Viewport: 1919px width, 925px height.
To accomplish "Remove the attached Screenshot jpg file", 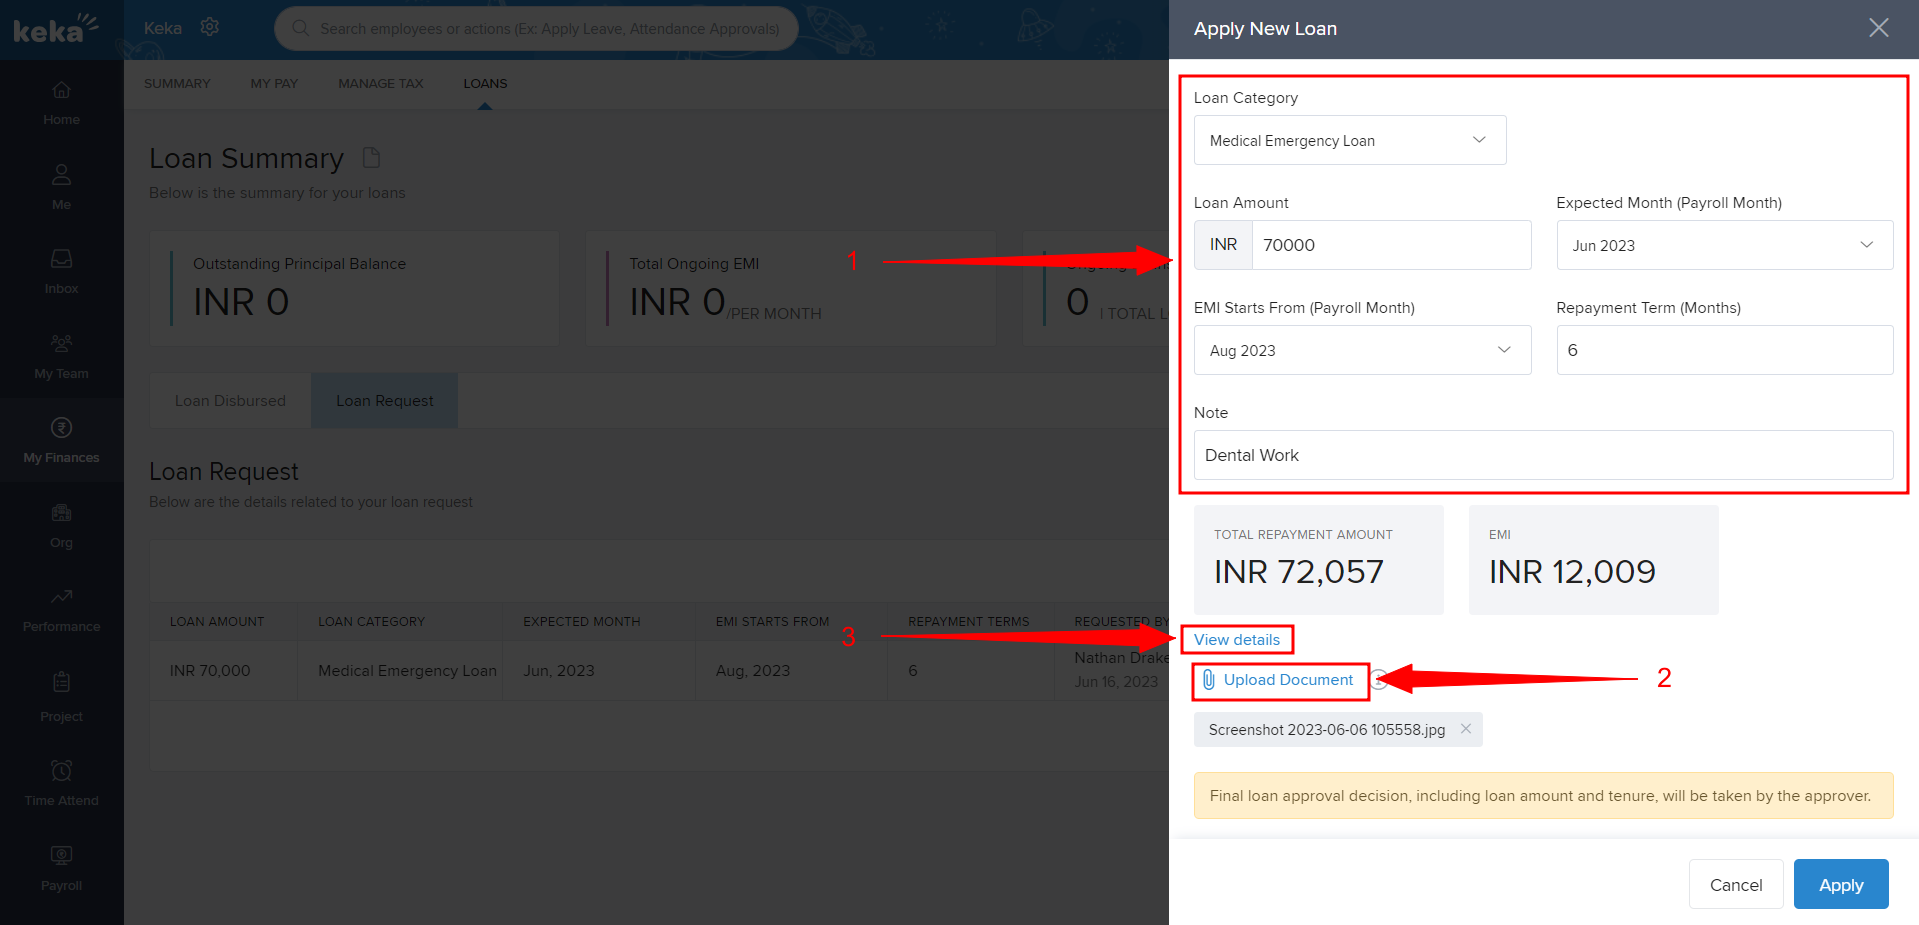I will coord(1465,729).
